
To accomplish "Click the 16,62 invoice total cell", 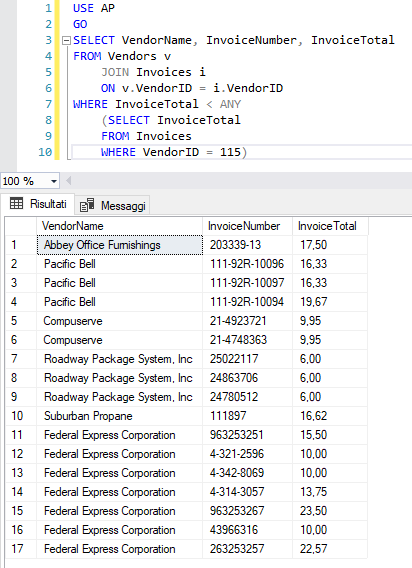I will pyautogui.click(x=330, y=416).
